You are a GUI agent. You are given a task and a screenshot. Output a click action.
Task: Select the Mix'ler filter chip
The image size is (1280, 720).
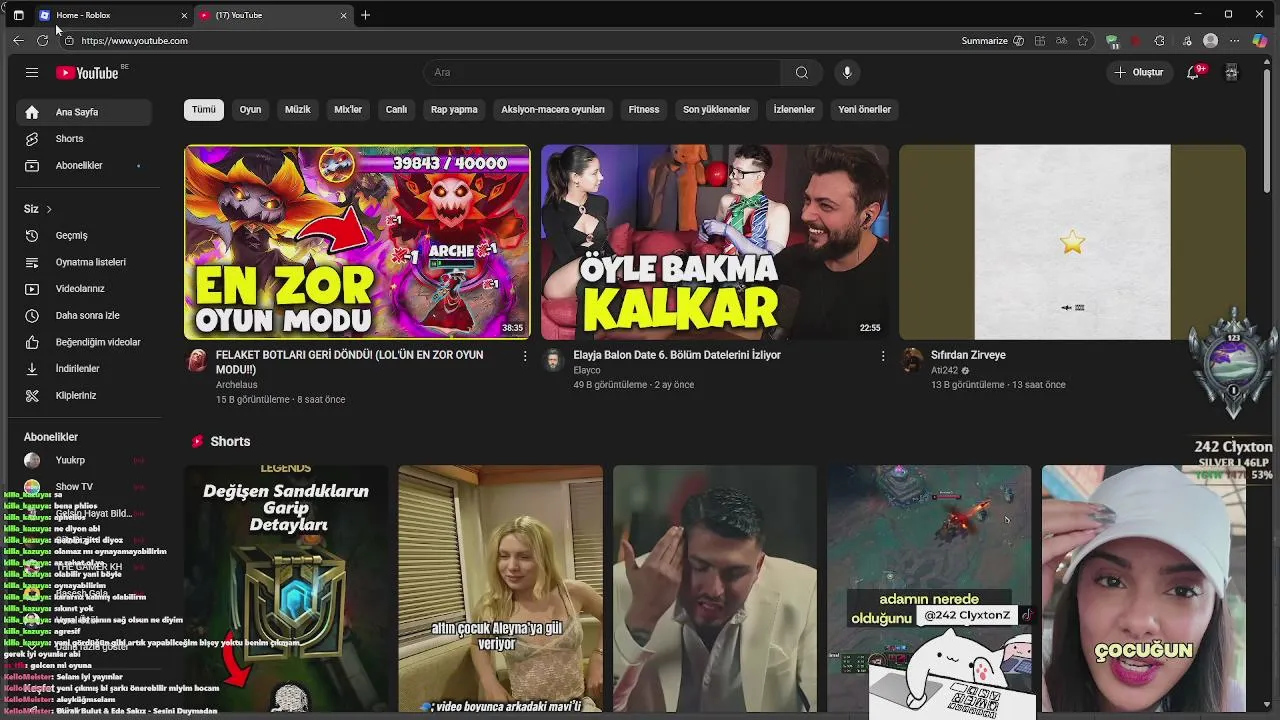pyautogui.click(x=348, y=109)
